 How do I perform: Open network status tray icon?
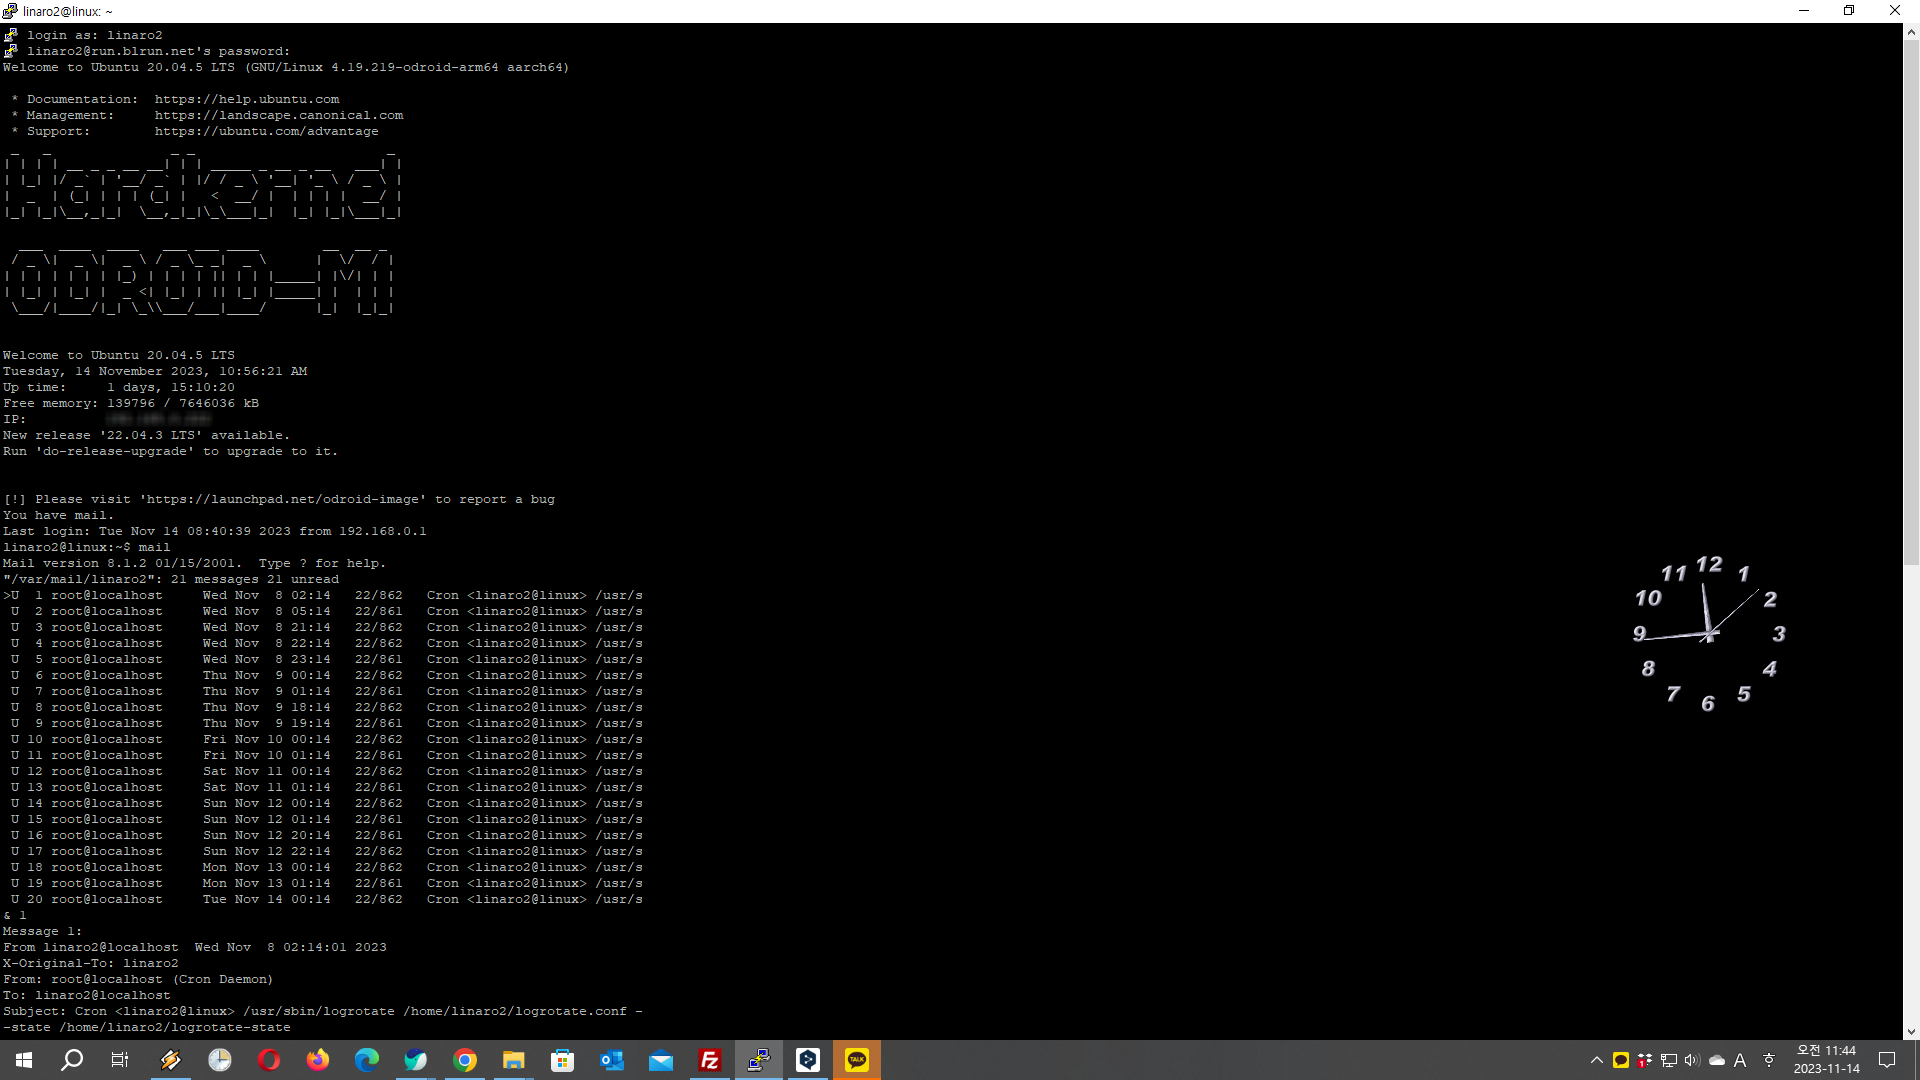[1669, 1060]
